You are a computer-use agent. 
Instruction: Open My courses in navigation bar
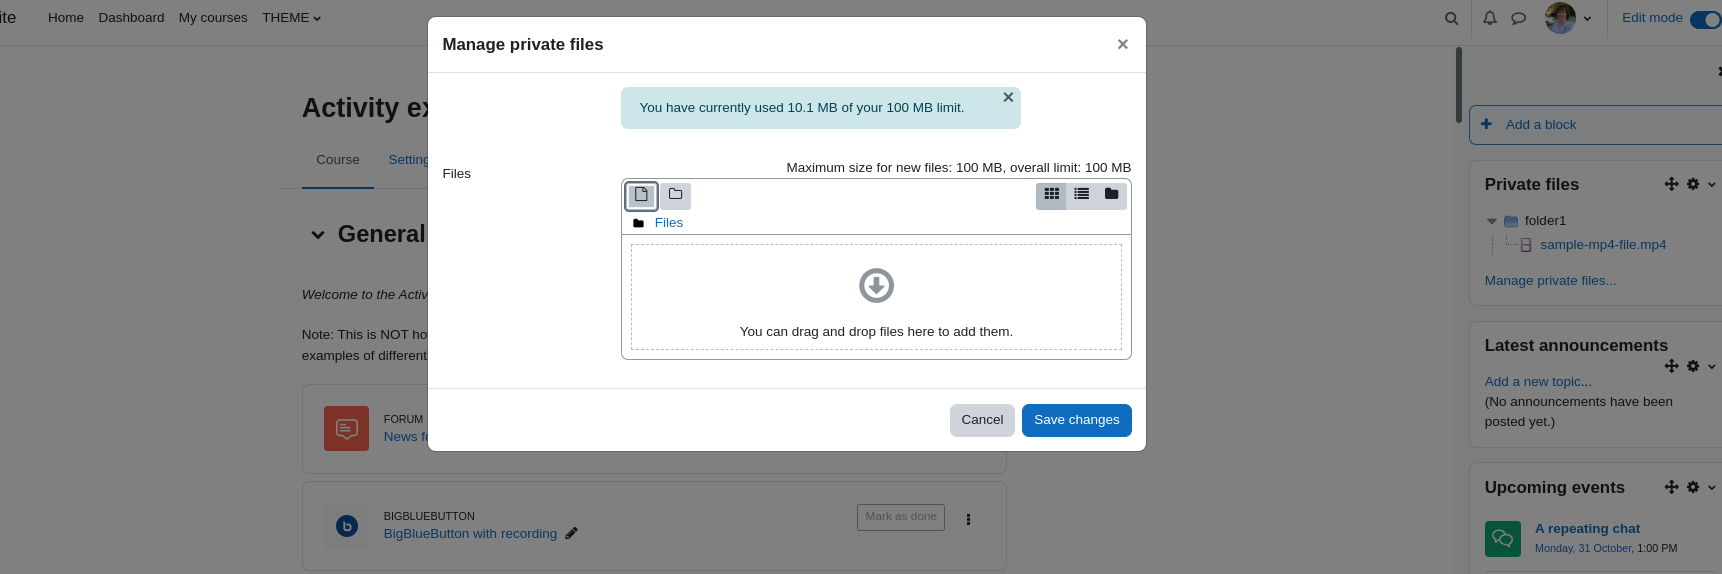point(213,18)
